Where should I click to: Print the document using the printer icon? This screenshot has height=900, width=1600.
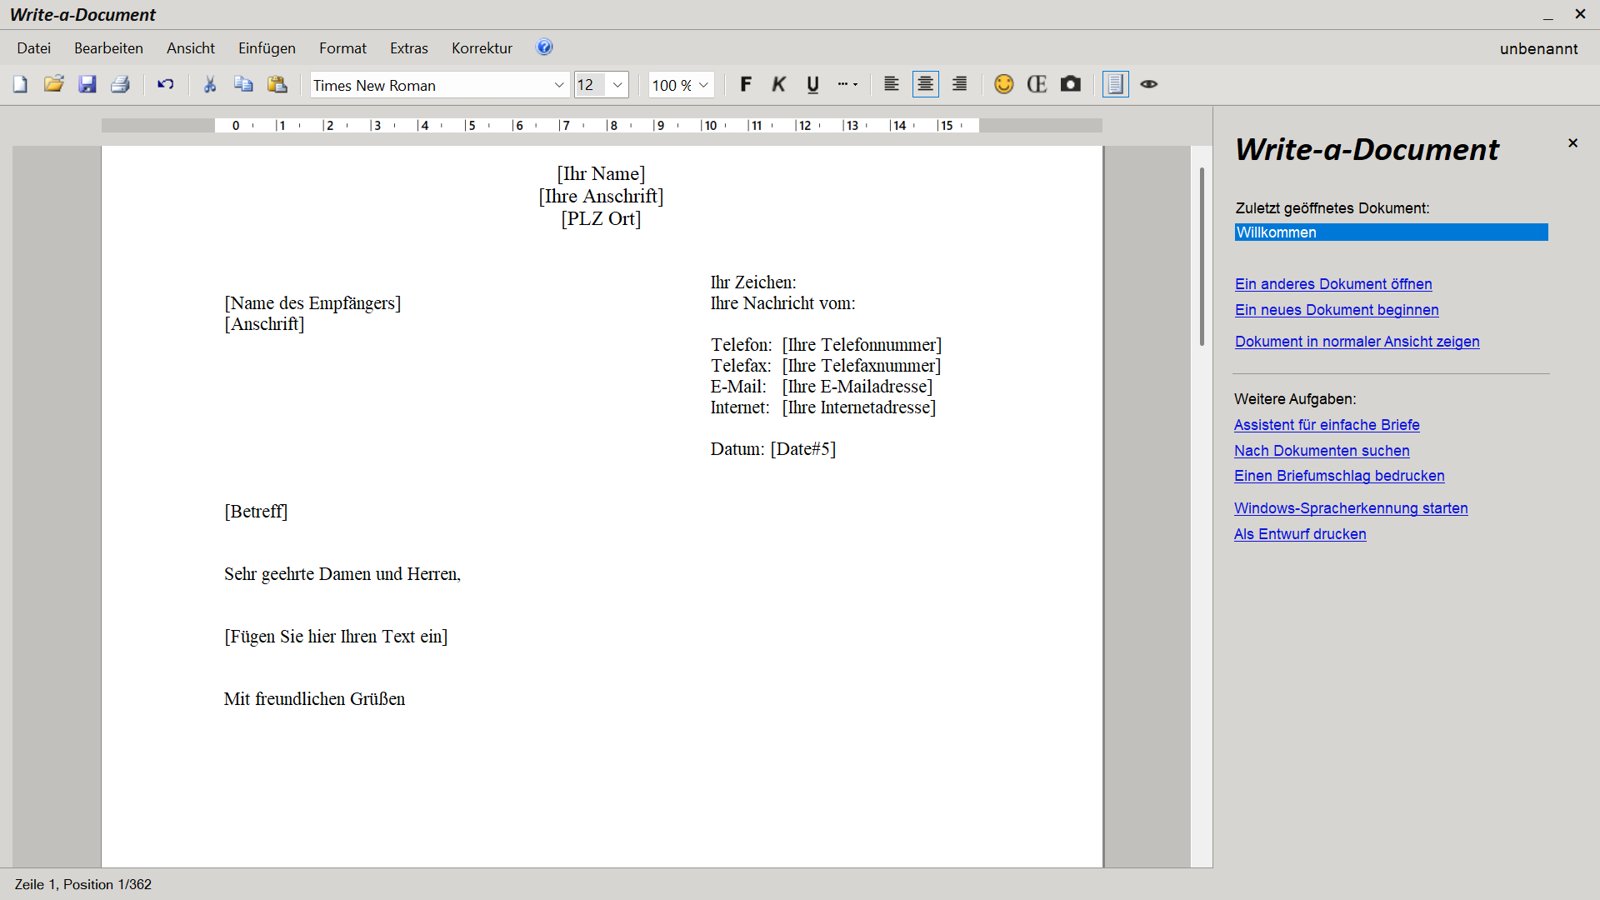pyautogui.click(x=120, y=85)
